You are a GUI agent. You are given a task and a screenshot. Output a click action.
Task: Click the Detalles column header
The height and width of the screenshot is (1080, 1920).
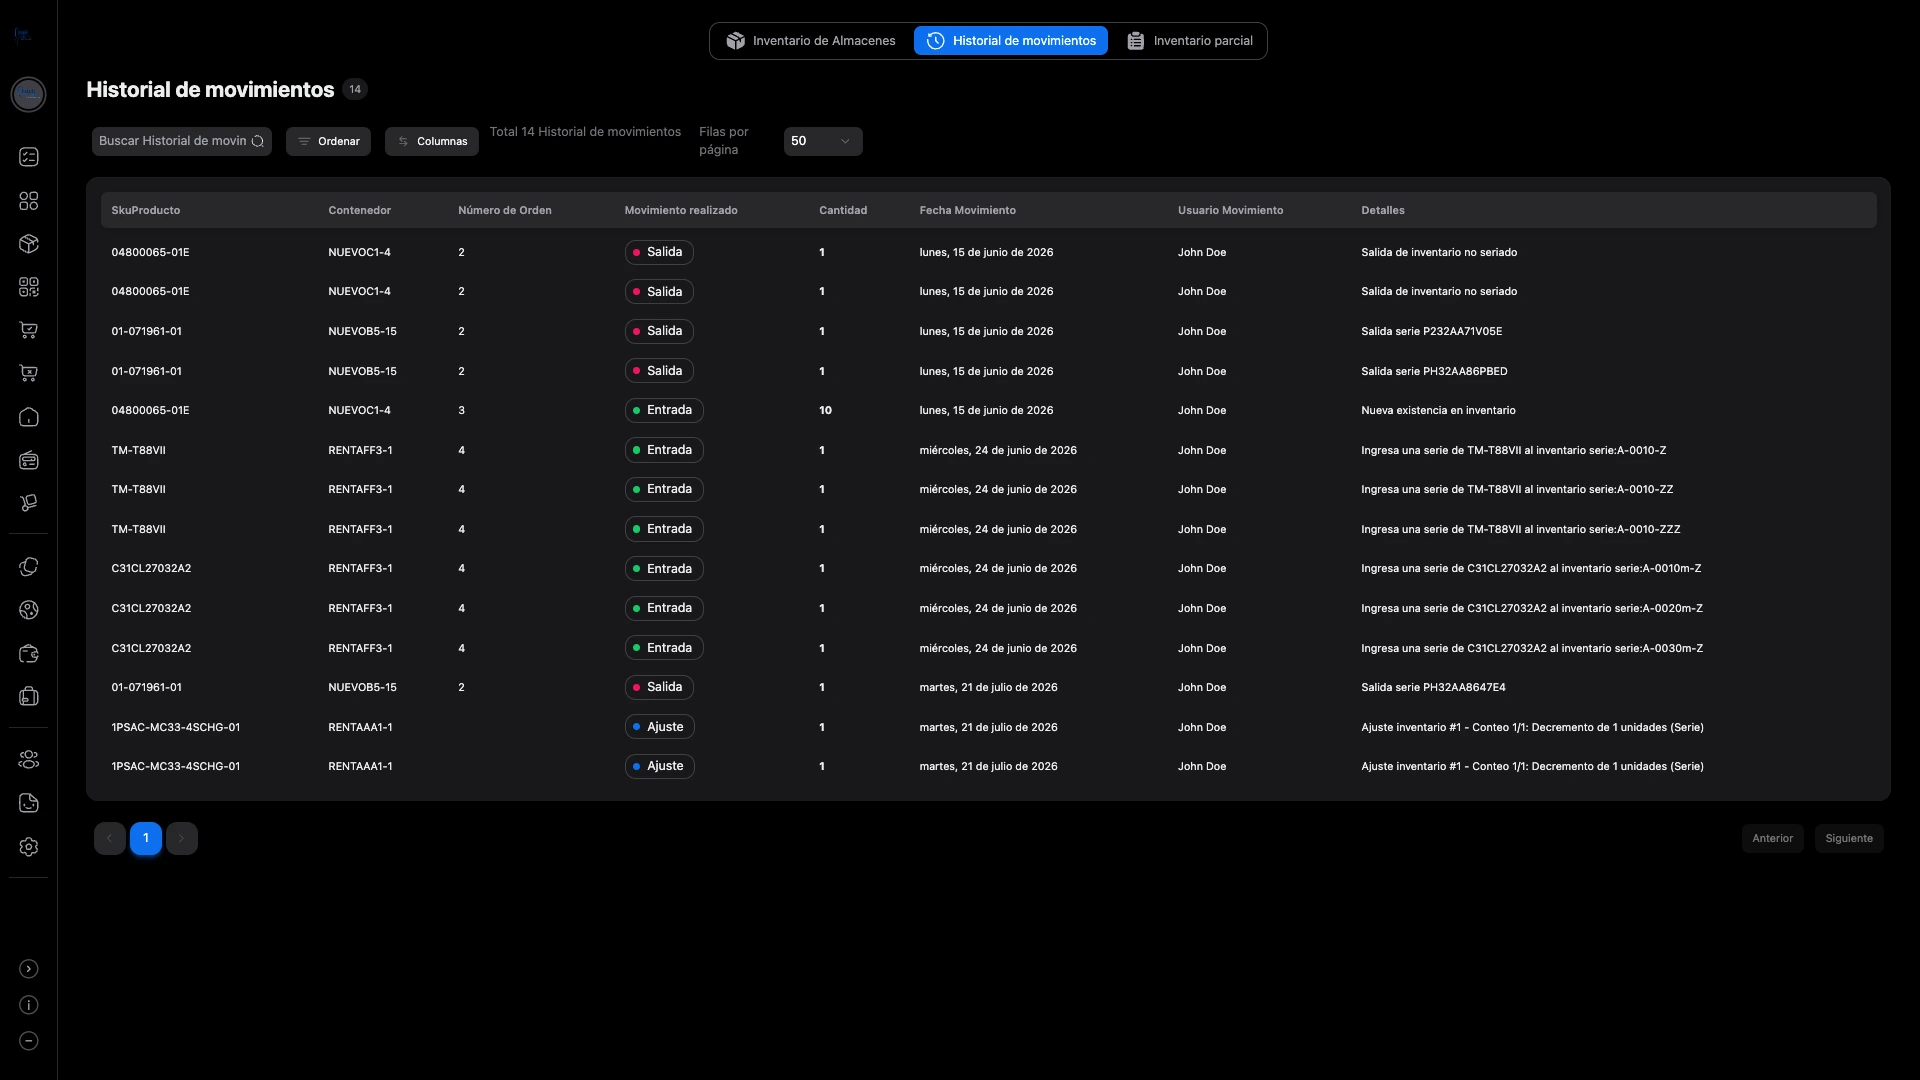coord(1383,210)
